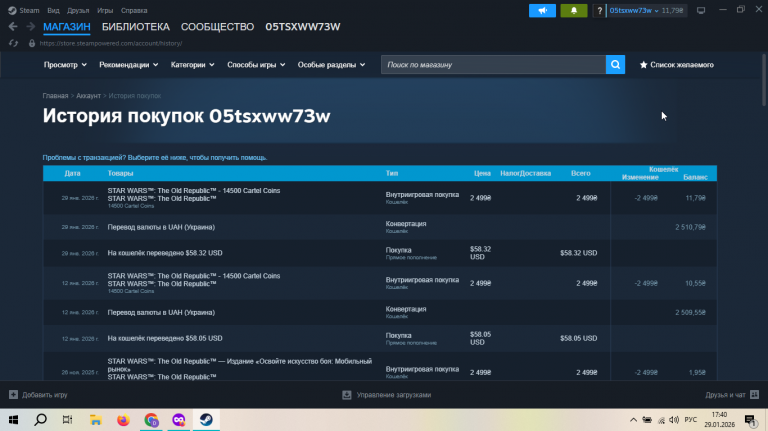Open the row with balance 2 510,79₴
768x431 pixels.
tap(380, 227)
